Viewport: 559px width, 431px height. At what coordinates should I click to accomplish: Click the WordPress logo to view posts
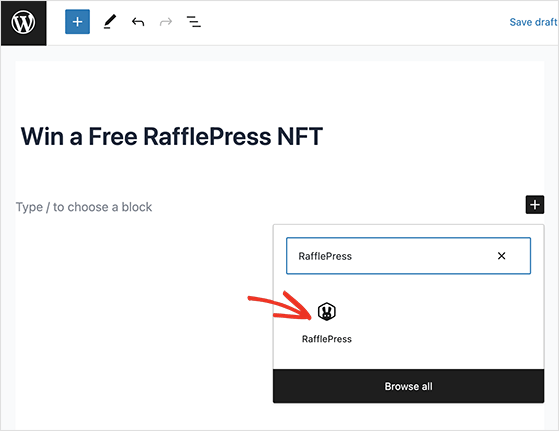pyautogui.click(x=24, y=23)
